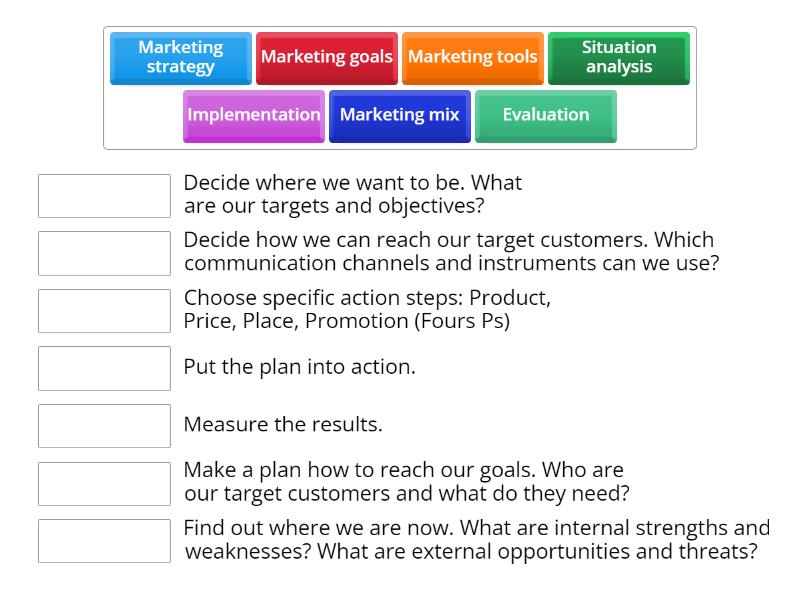Select the box beside 'Put the plan into action'
Image resolution: width=800 pixels, height=600 pixels.
click(x=104, y=368)
